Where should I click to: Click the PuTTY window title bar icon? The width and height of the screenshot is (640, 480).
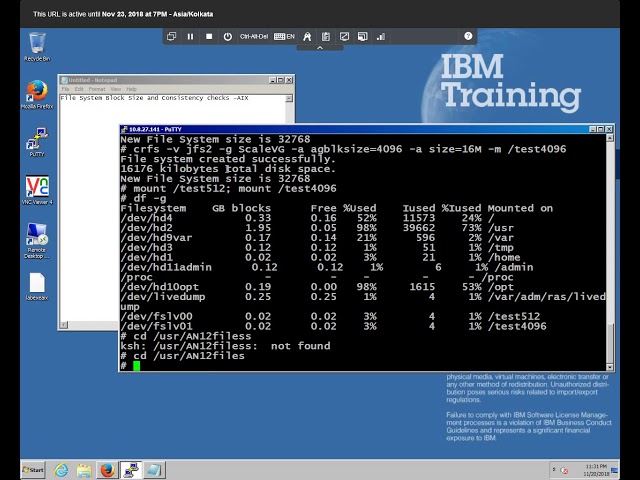pos(124,129)
